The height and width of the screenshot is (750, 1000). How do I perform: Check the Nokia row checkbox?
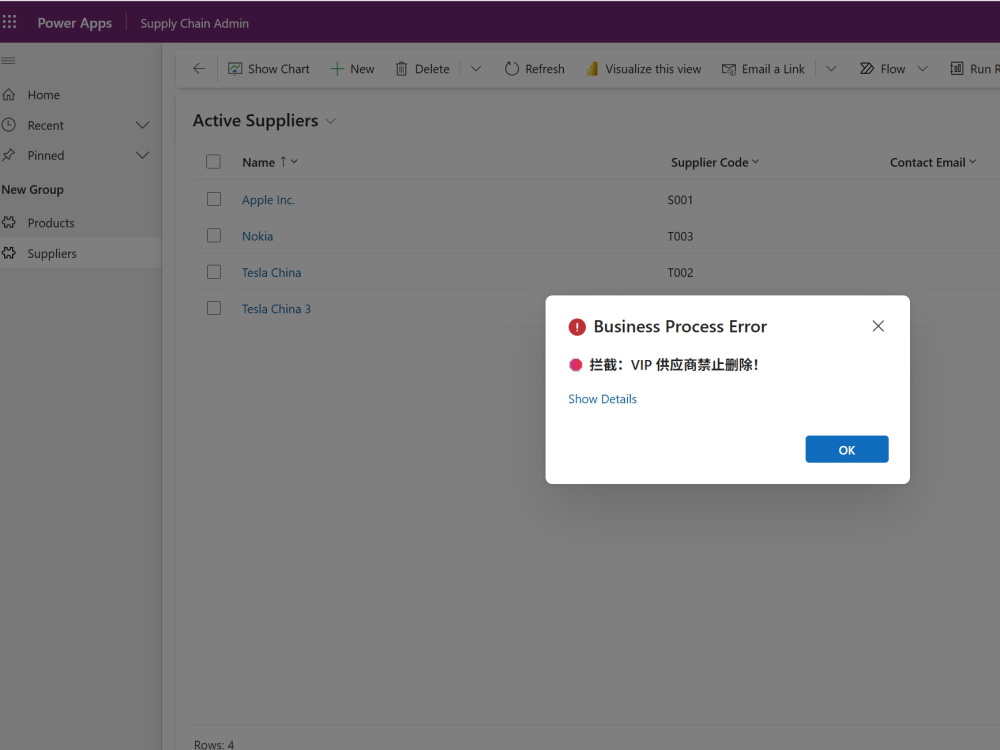(x=214, y=235)
